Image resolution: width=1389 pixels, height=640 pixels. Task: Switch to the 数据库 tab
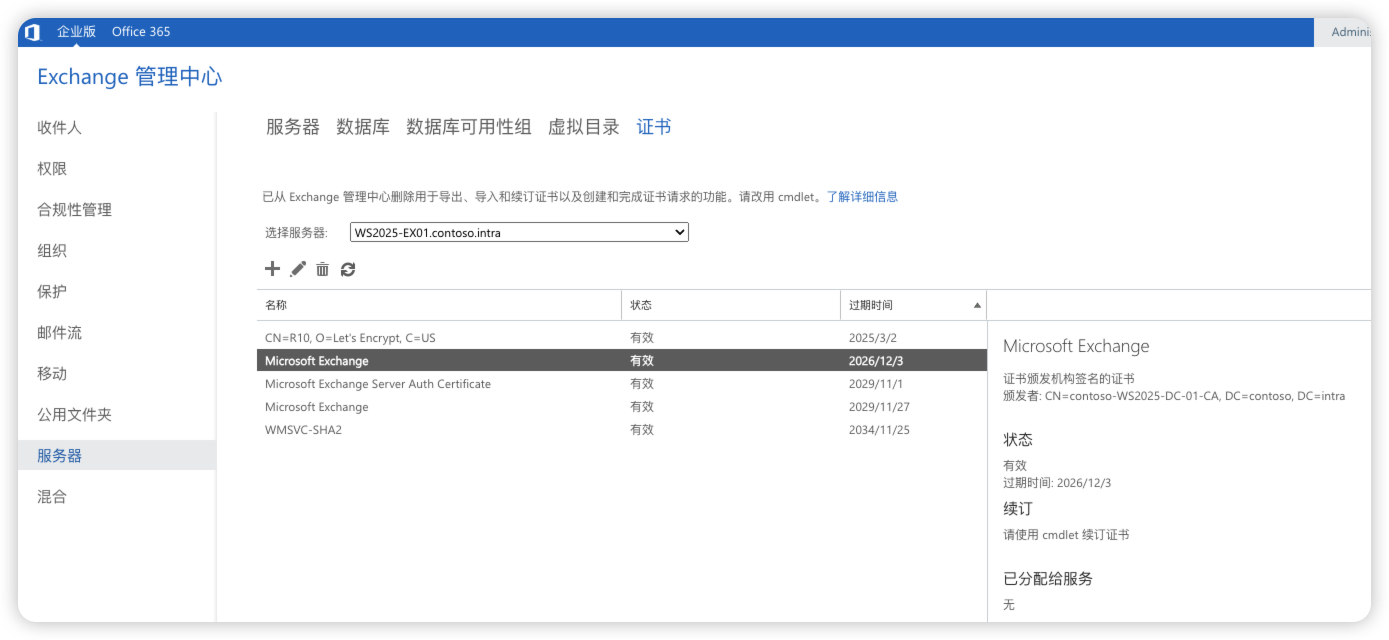[363, 127]
